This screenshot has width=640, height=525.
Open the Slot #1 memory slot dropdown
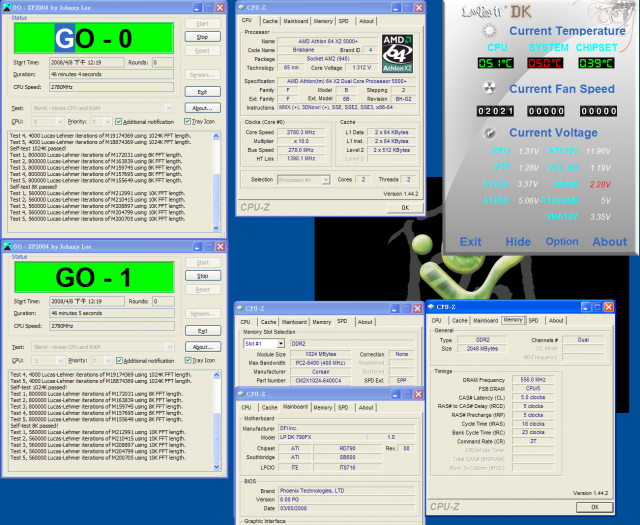280,344
